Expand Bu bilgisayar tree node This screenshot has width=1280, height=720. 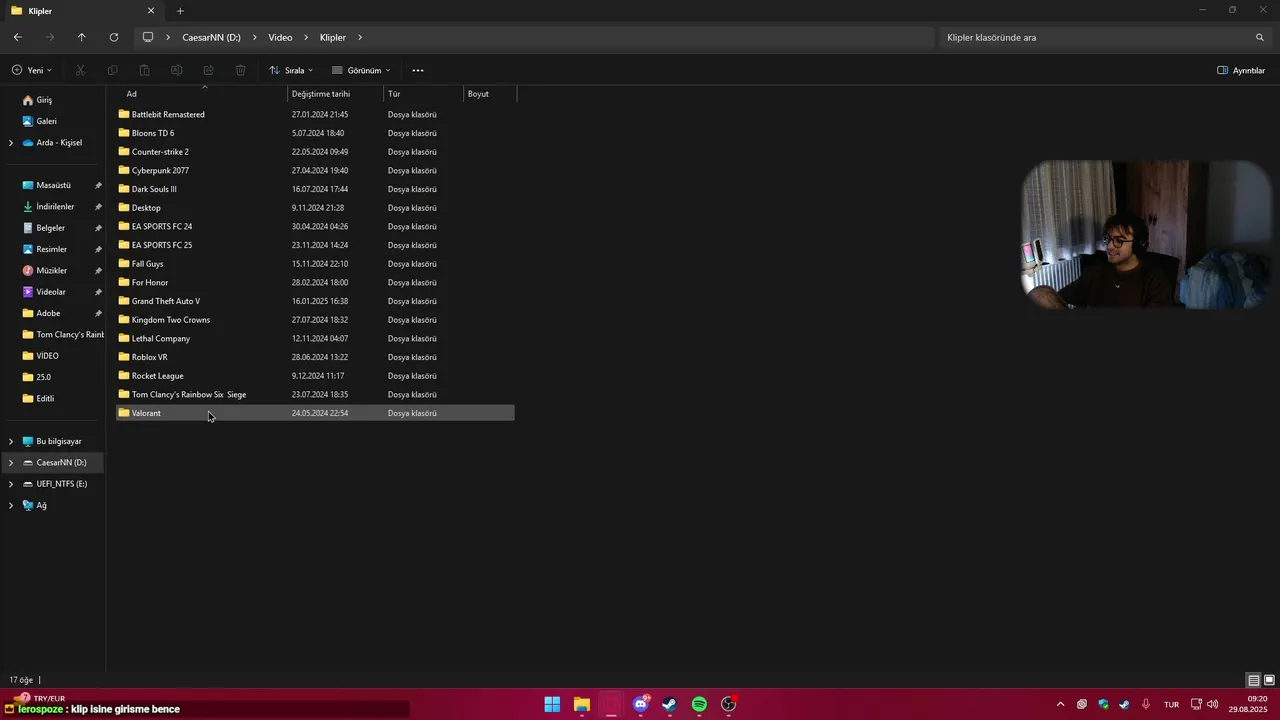coord(11,441)
